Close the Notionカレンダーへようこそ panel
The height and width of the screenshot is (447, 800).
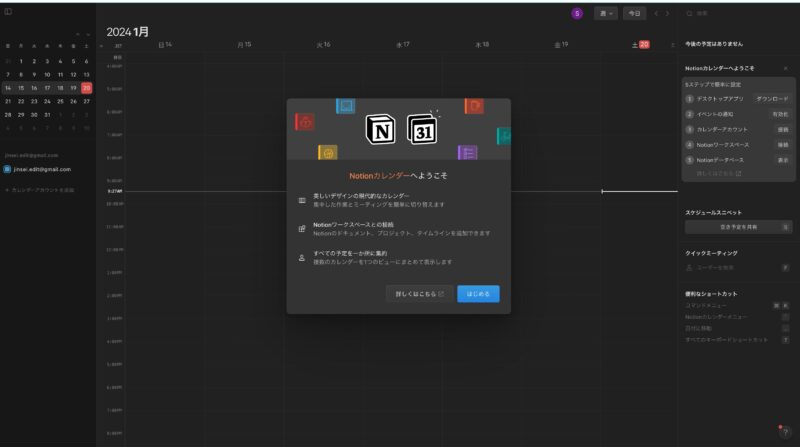(x=786, y=68)
